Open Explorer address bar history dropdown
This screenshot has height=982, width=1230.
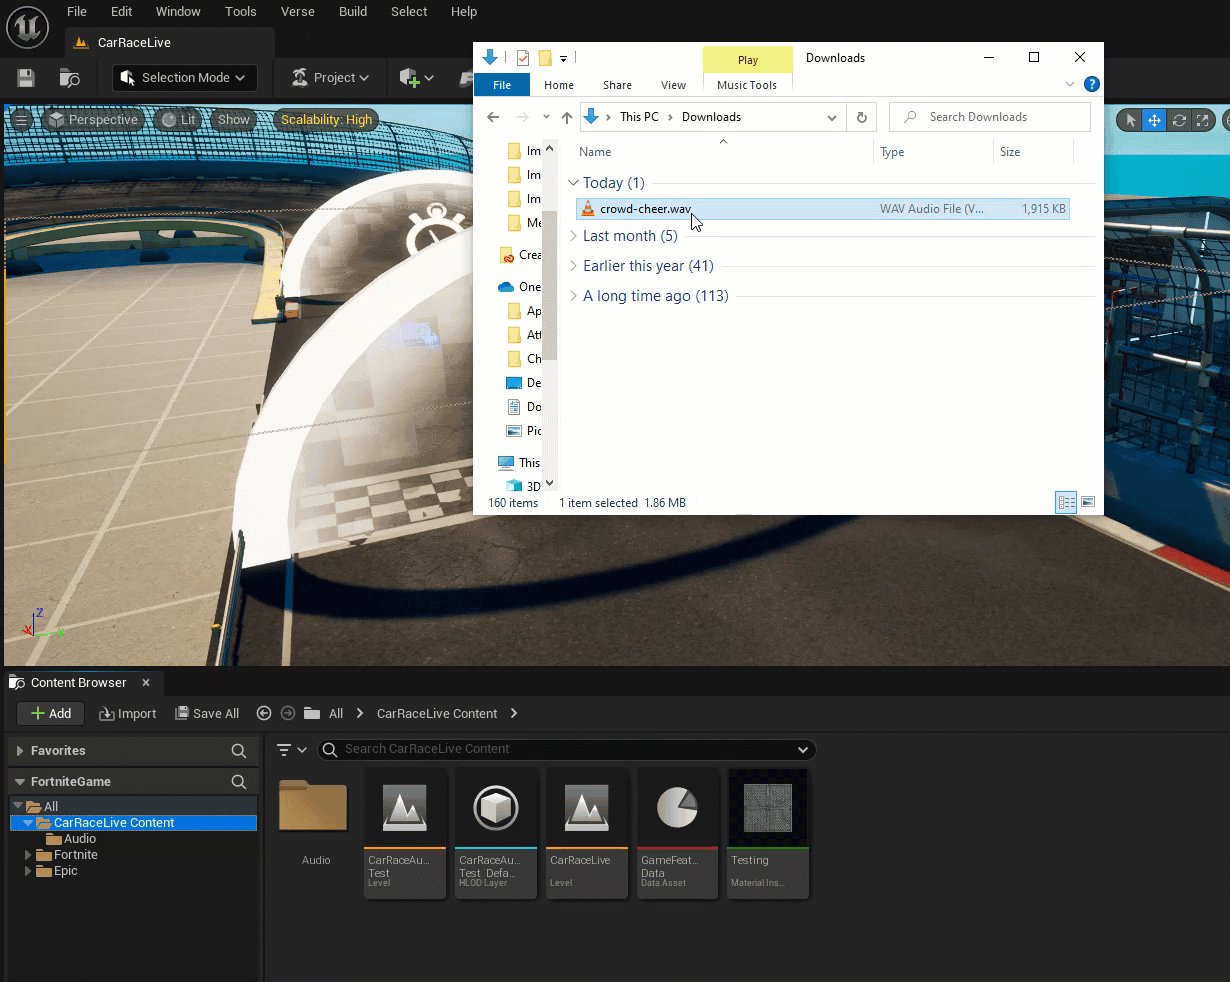[832, 117]
